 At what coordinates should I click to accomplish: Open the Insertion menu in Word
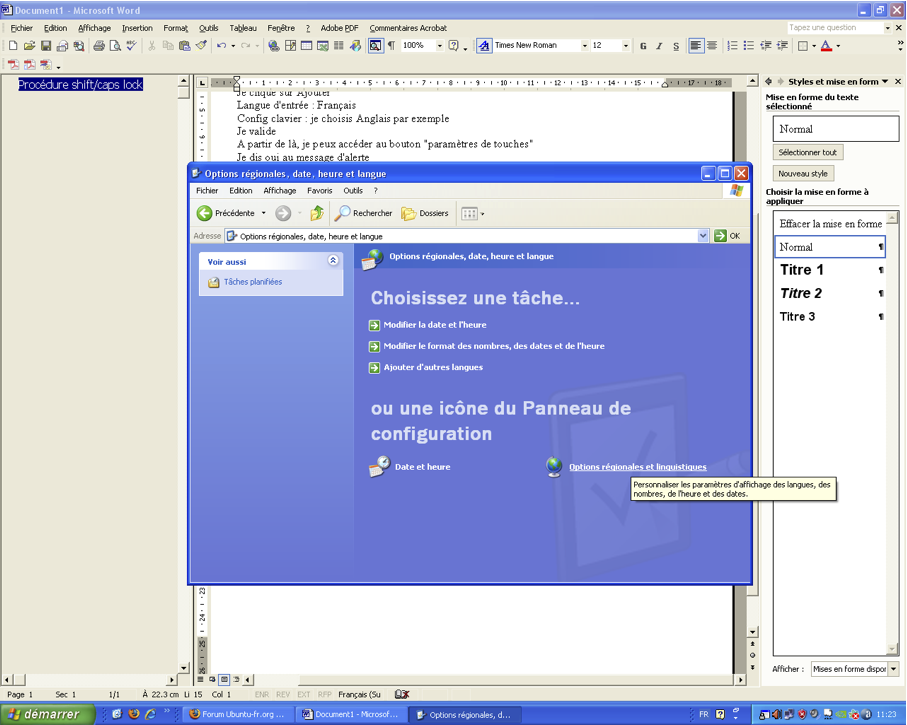pos(137,28)
